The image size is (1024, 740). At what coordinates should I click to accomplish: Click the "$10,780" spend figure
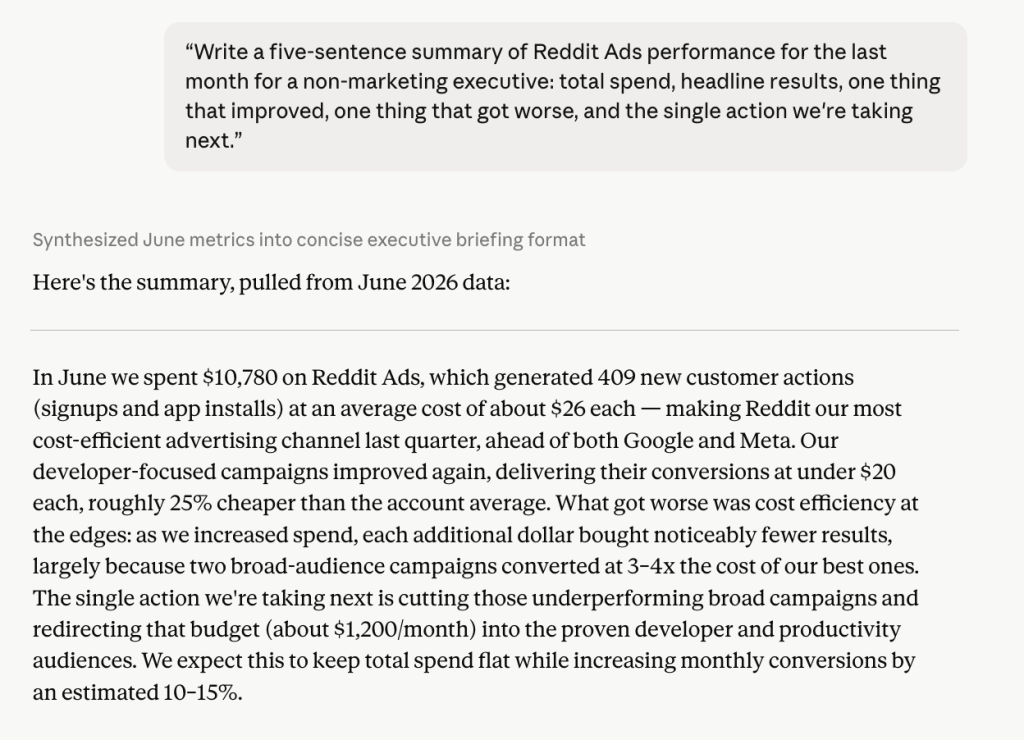pyautogui.click(x=240, y=378)
